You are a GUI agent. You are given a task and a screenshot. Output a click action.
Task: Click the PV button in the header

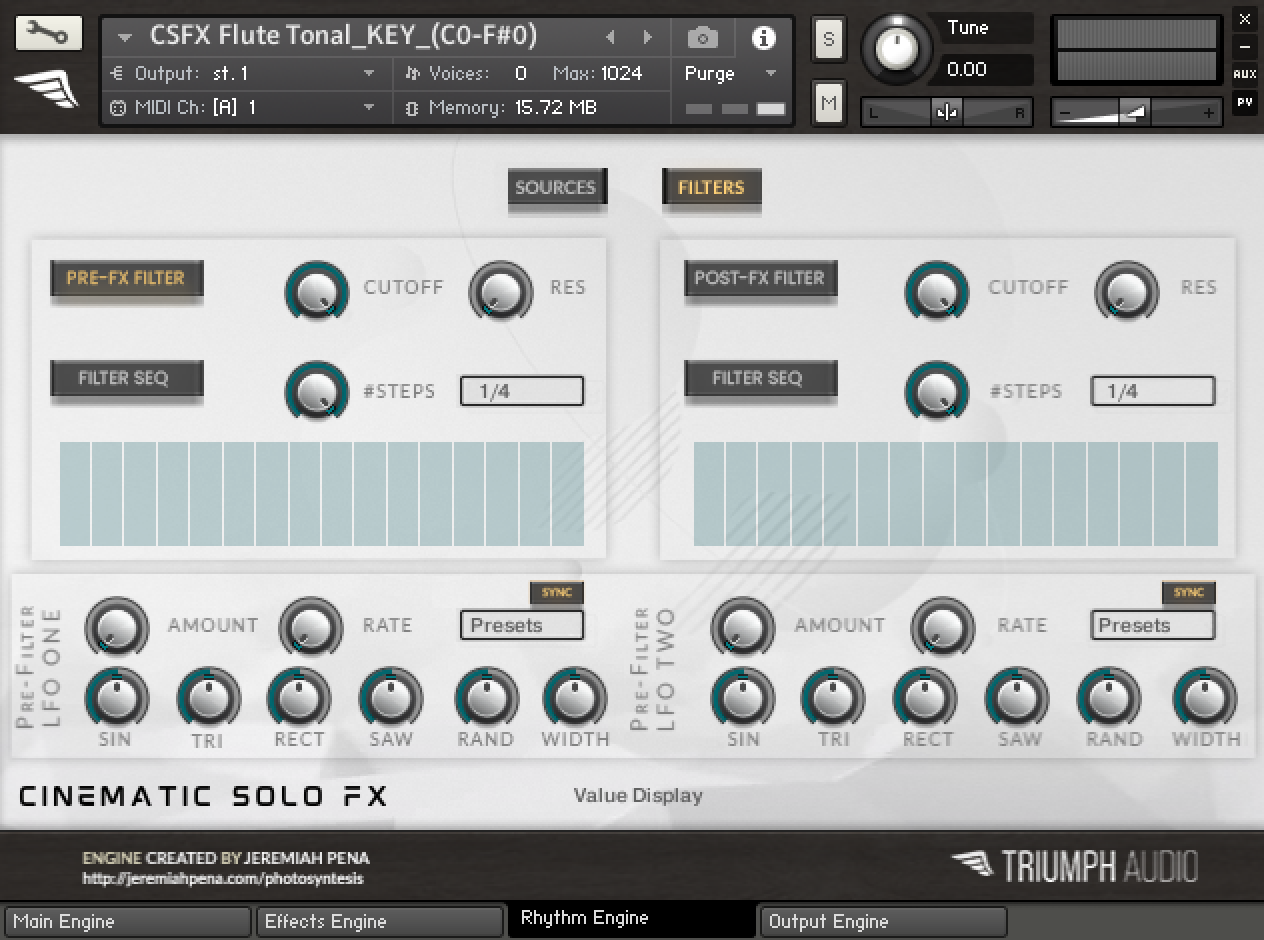pos(1244,102)
